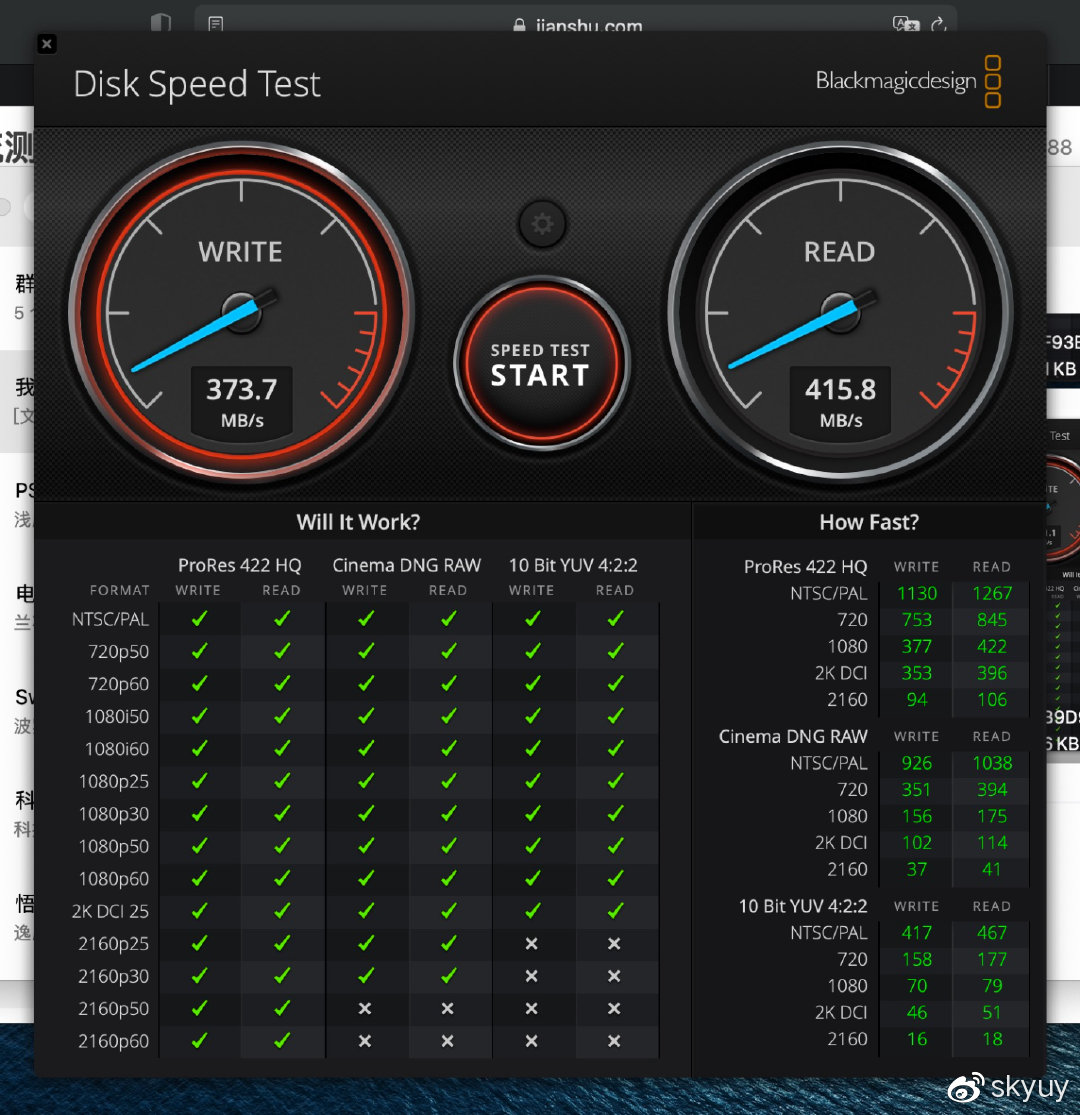Click the NTSC/PAL row label in format table
This screenshot has width=1080, height=1115.
[110, 619]
